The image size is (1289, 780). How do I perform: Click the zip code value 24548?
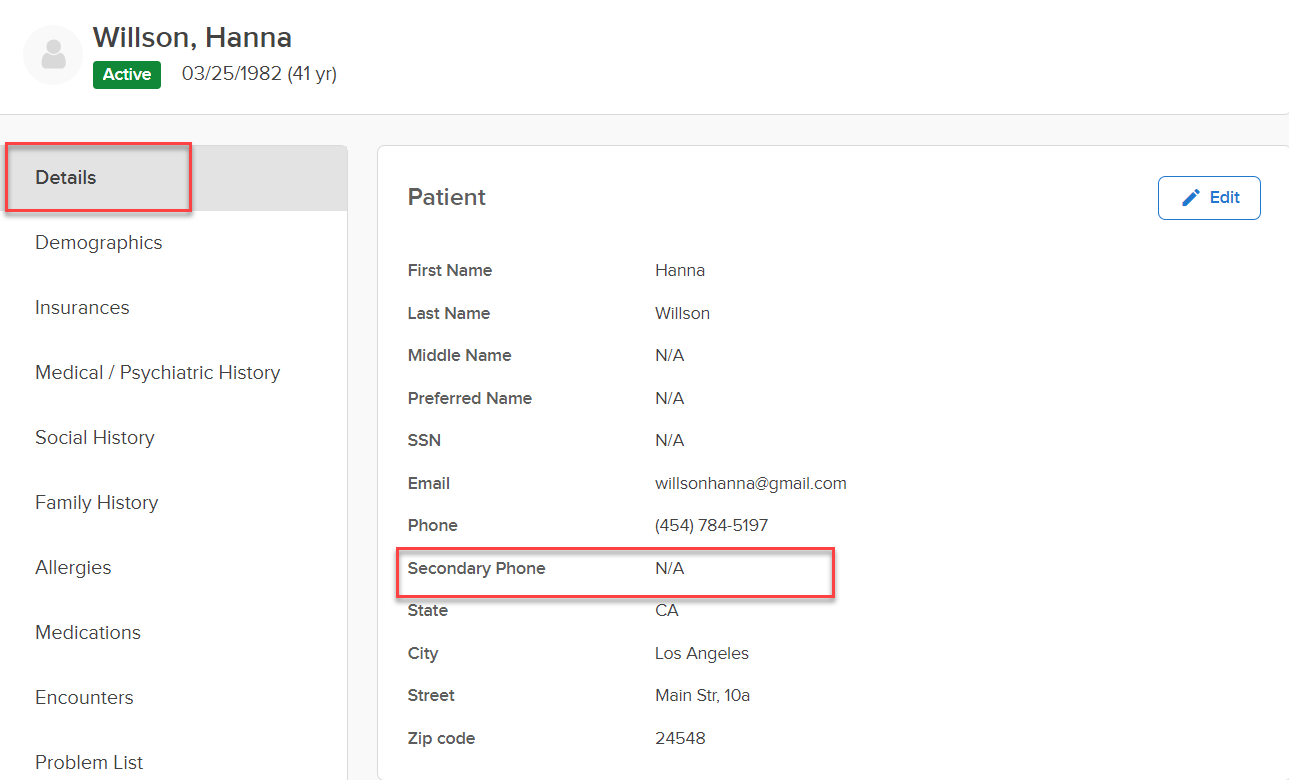pyautogui.click(x=680, y=739)
